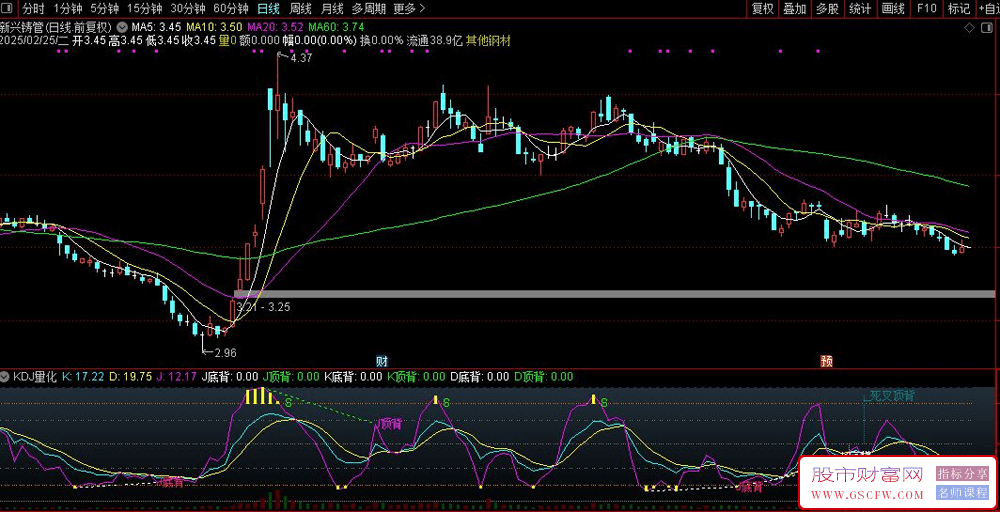Open the MA indicator settings dropdown arrow
The image size is (1000, 512).
click(122, 27)
